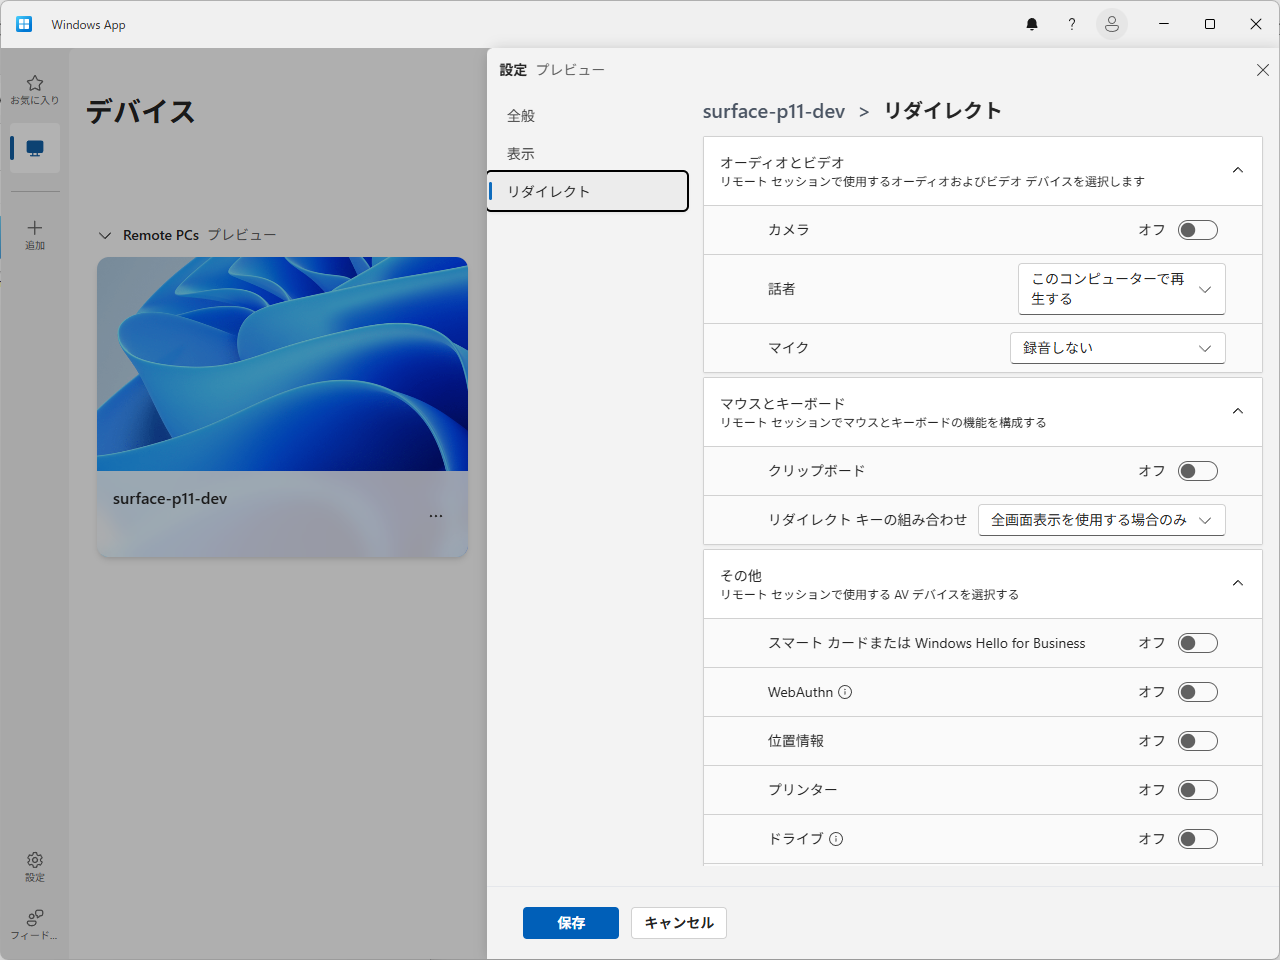Viewport: 1280px width, 960px height.
Task: Select the リダイレクト settings tab
Action: tap(588, 191)
